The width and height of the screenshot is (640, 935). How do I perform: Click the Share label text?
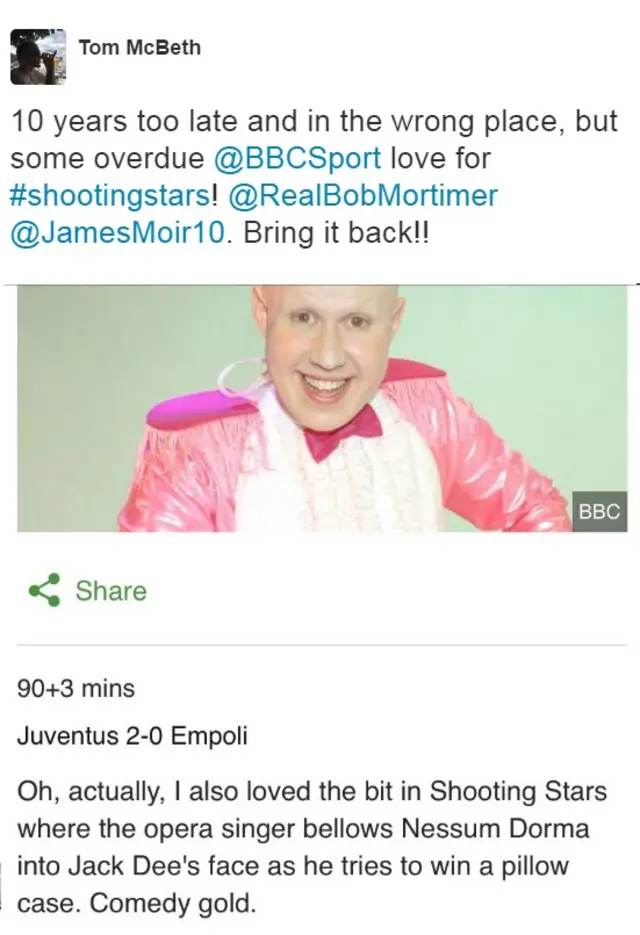tap(111, 591)
